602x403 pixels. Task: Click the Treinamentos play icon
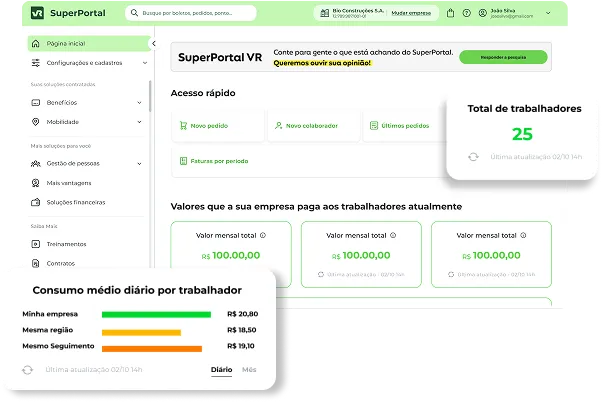click(x=36, y=244)
